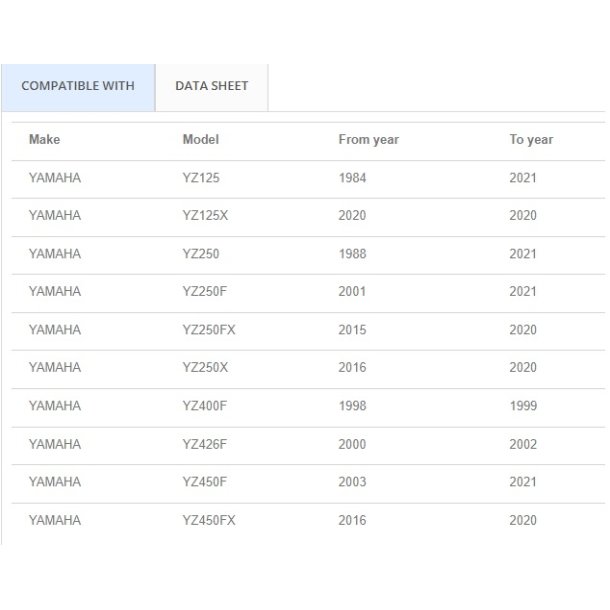Select the YZ450FX model cell
Screen dimensions: 610x610
[208, 520]
